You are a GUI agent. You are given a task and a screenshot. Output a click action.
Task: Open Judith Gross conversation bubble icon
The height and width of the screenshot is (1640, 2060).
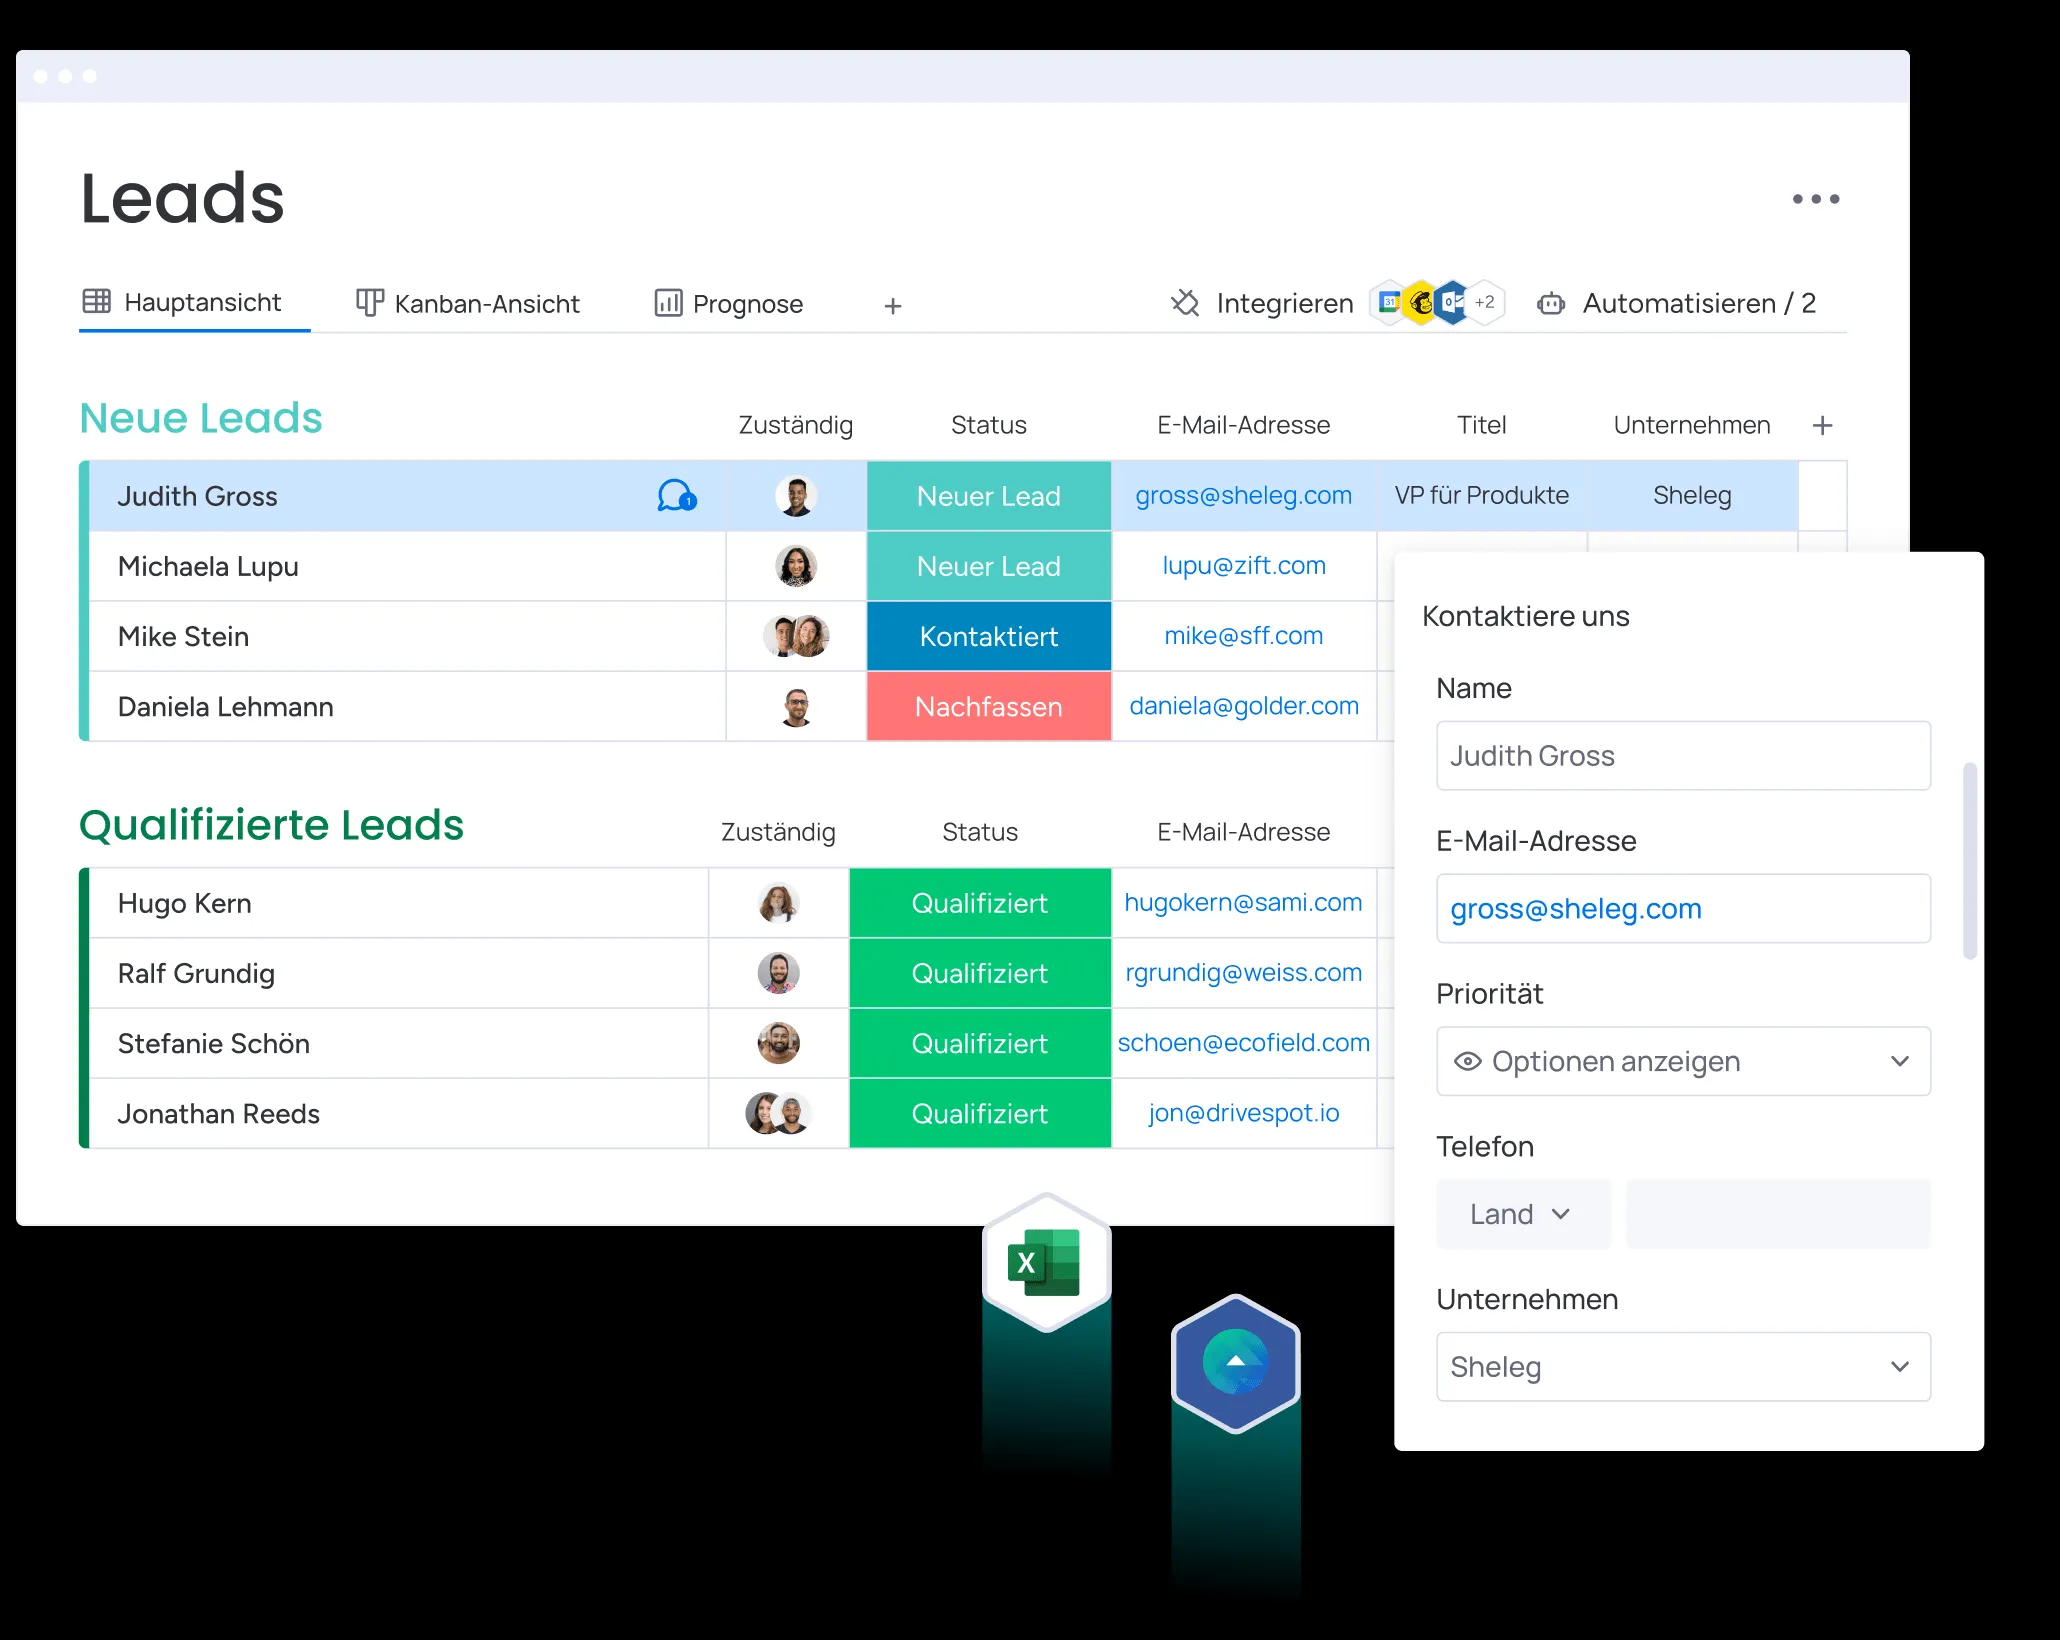(x=676, y=496)
